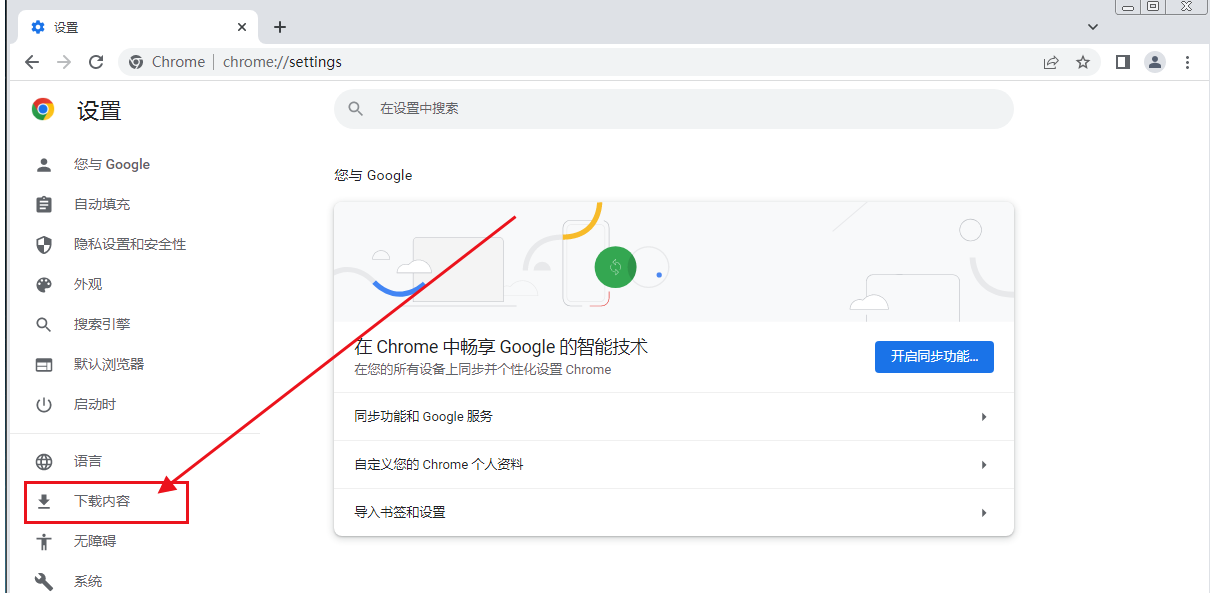Click the shield icon for 隐私设置和安全性
This screenshot has height=593, width=1210.
pos(43,244)
